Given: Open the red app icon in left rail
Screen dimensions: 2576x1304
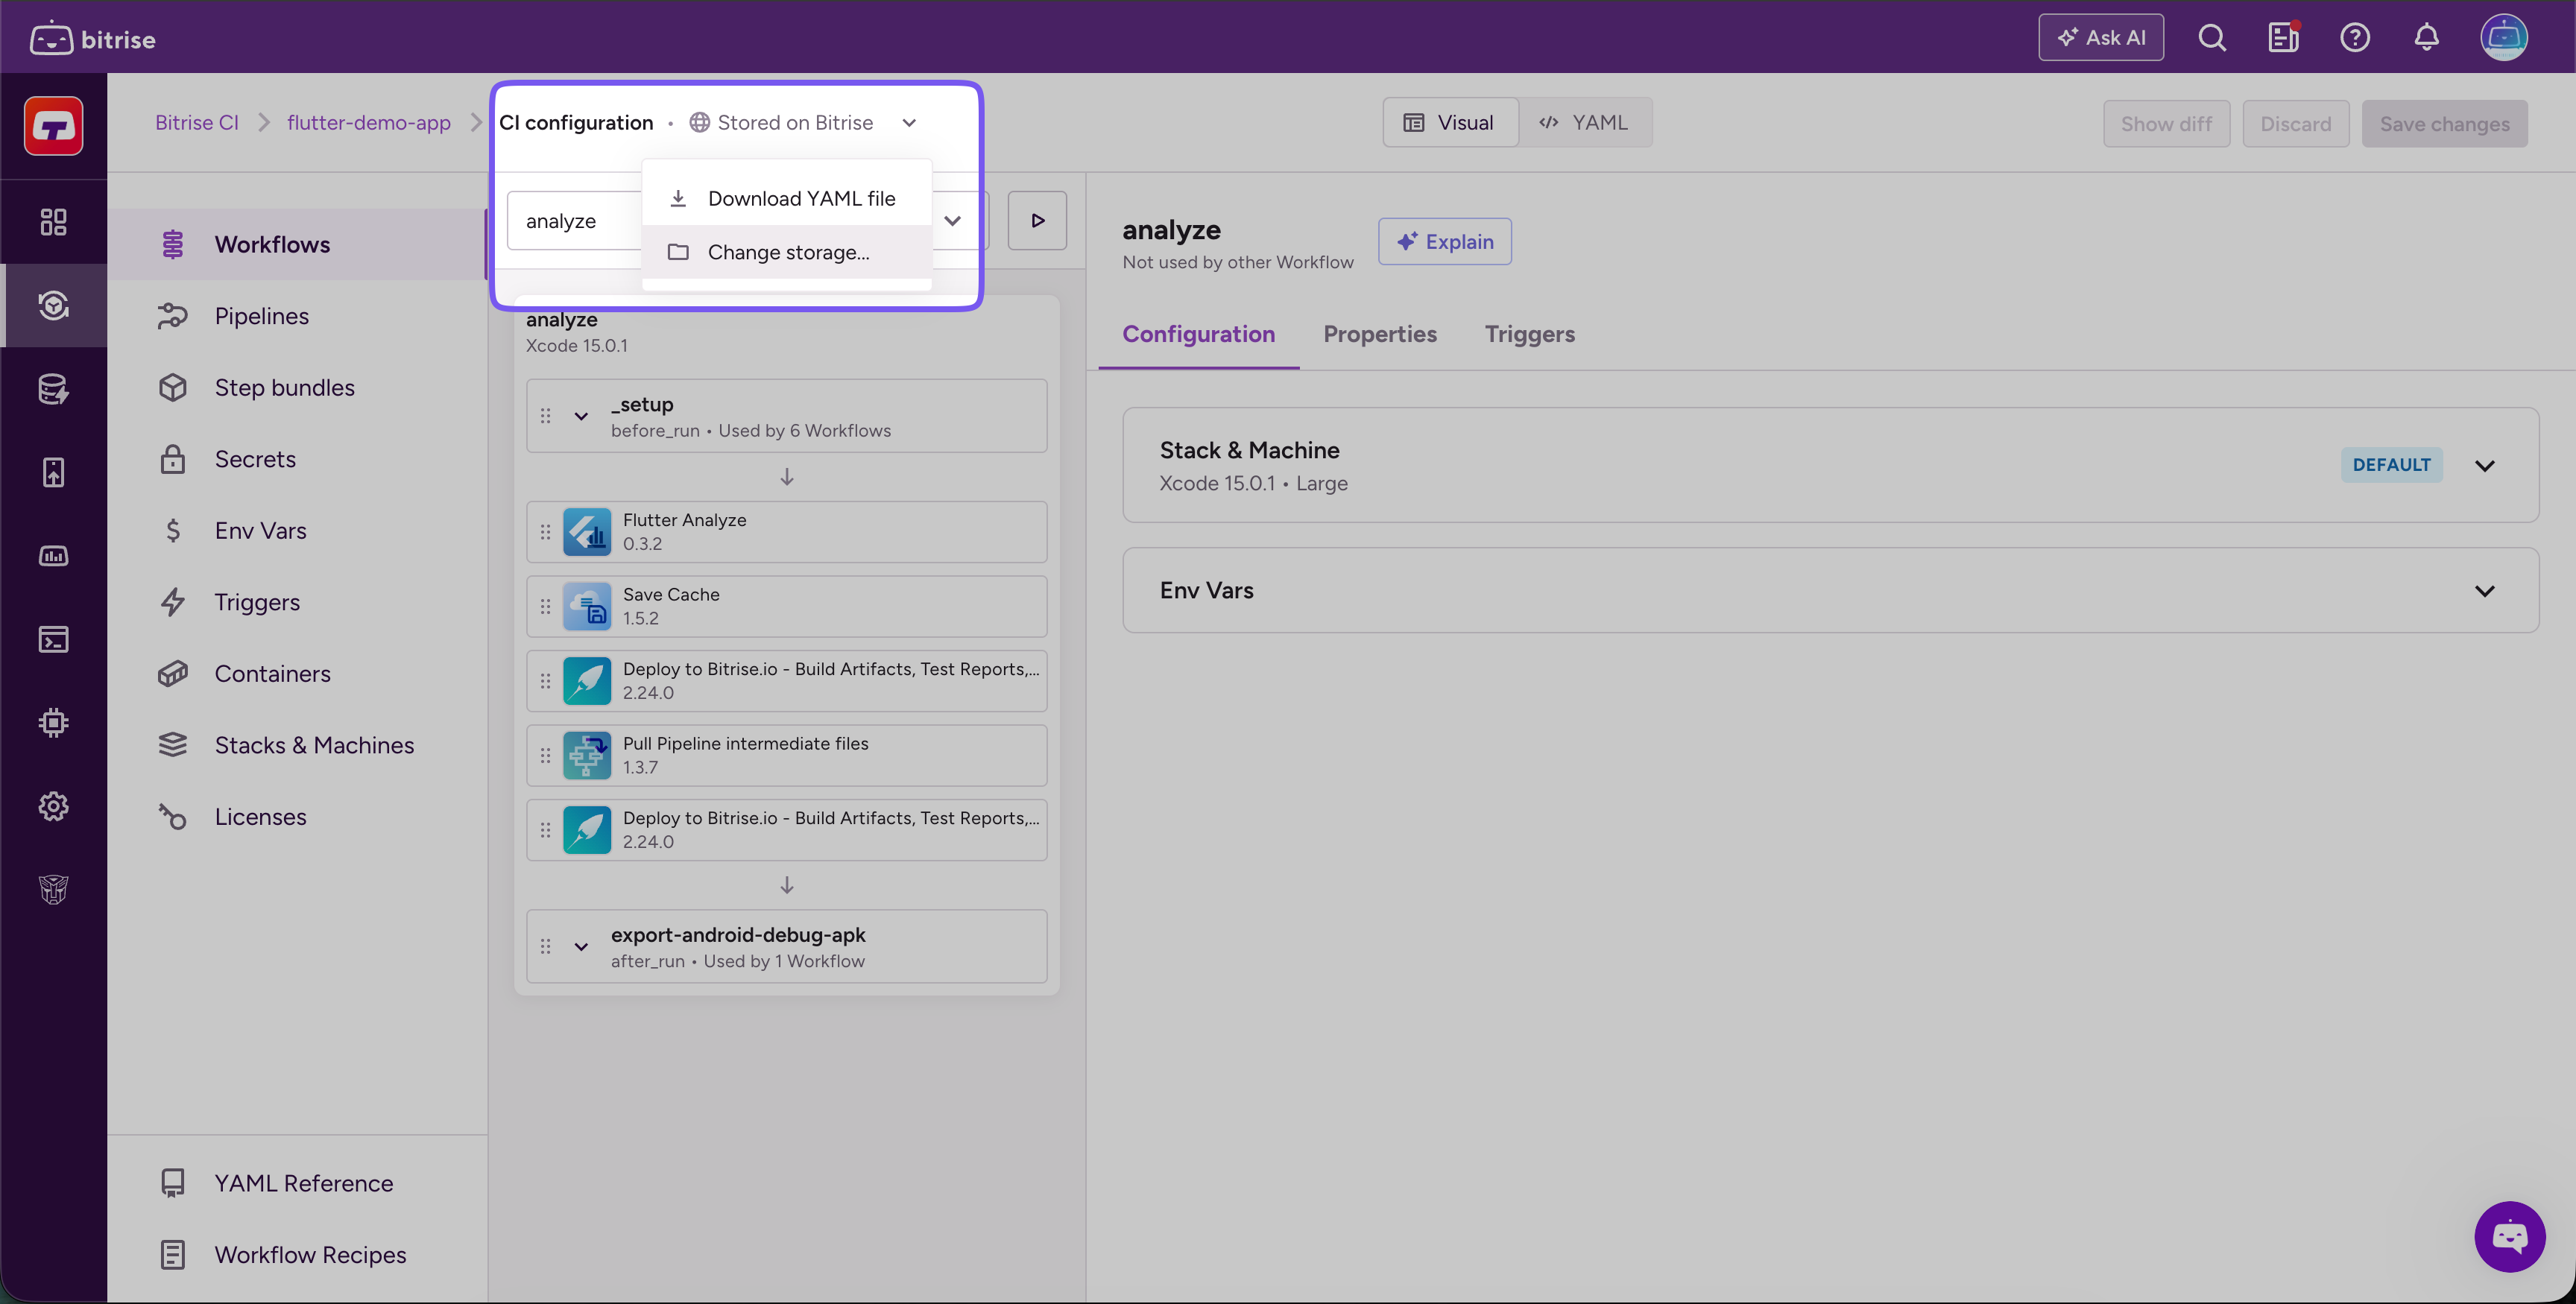Looking at the screenshot, I should tap(54, 126).
